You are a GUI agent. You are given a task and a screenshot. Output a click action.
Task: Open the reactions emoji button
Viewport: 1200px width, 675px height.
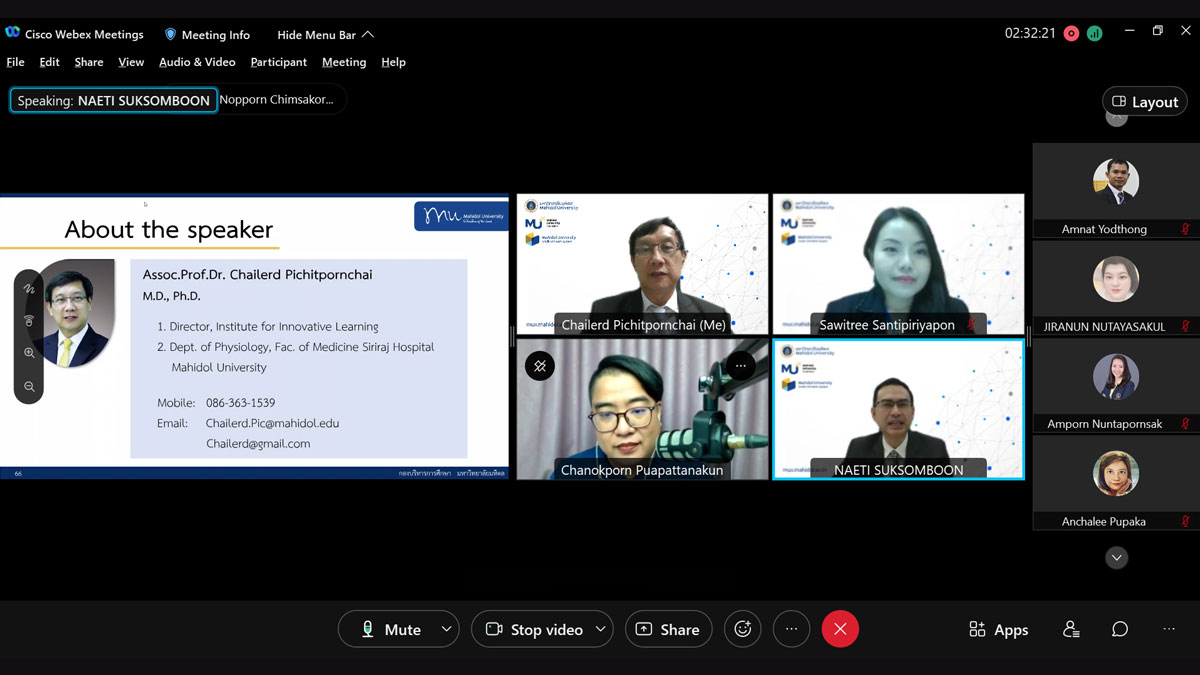742,629
